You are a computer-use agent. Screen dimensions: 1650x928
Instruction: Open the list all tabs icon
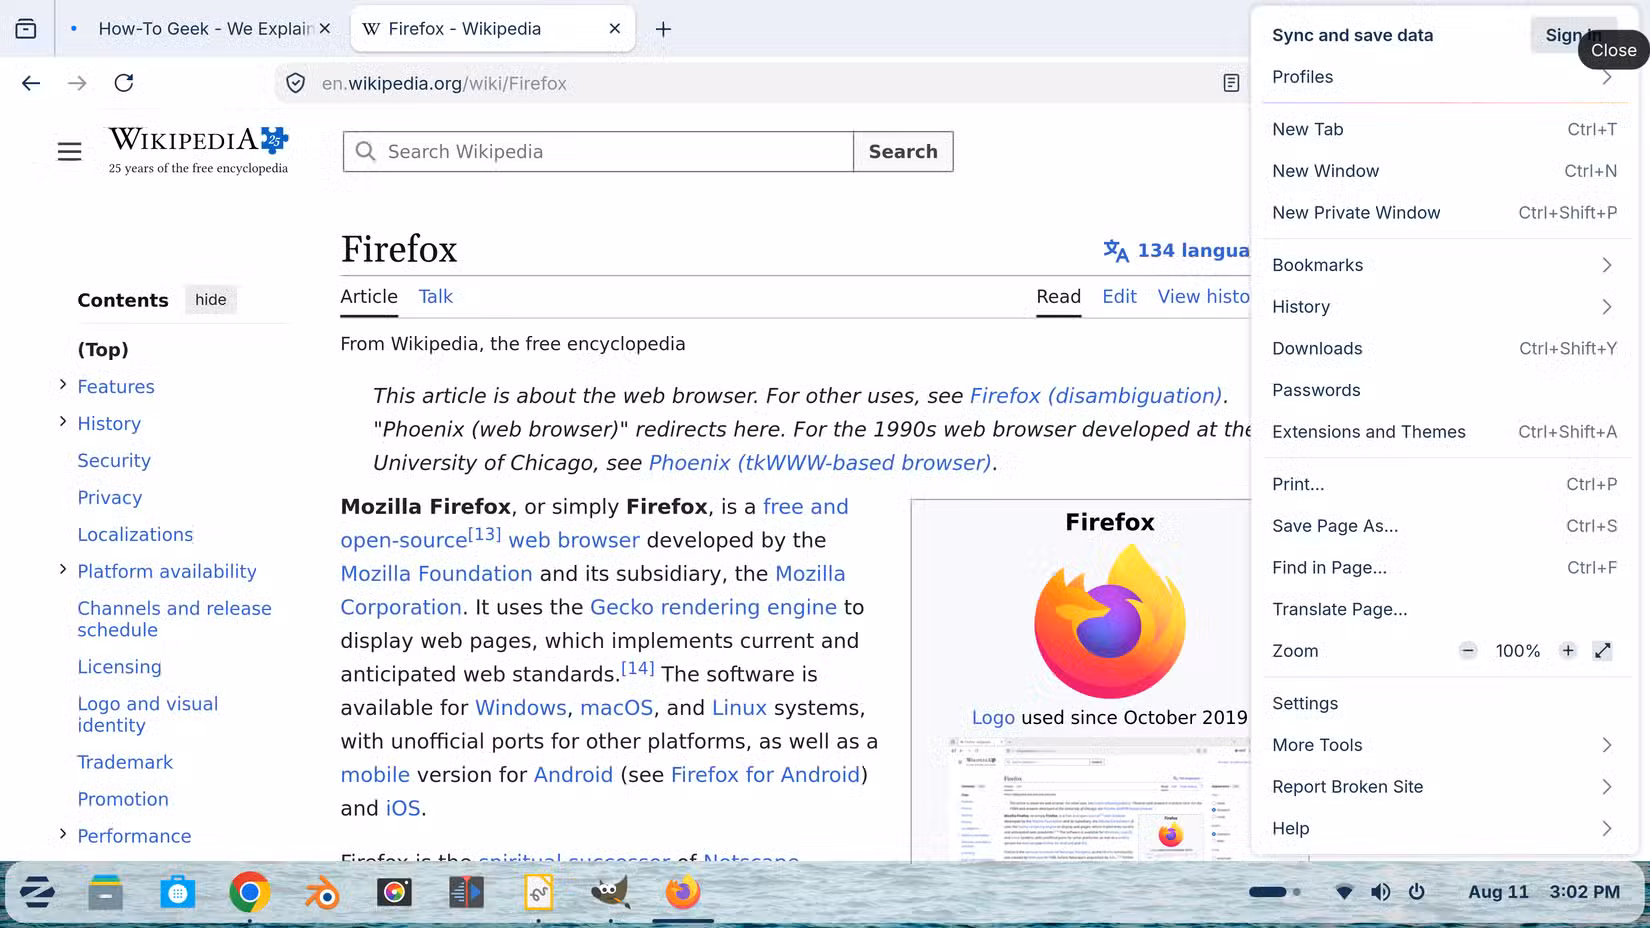coord(26,29)
